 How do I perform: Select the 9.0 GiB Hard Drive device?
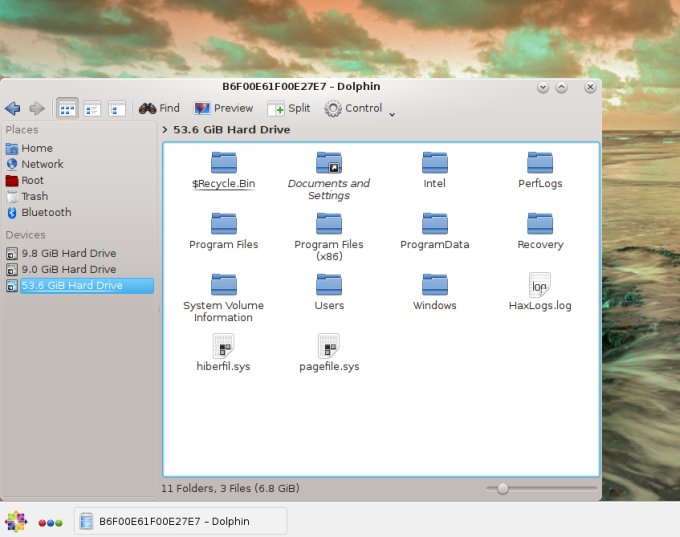coord(61,269)
